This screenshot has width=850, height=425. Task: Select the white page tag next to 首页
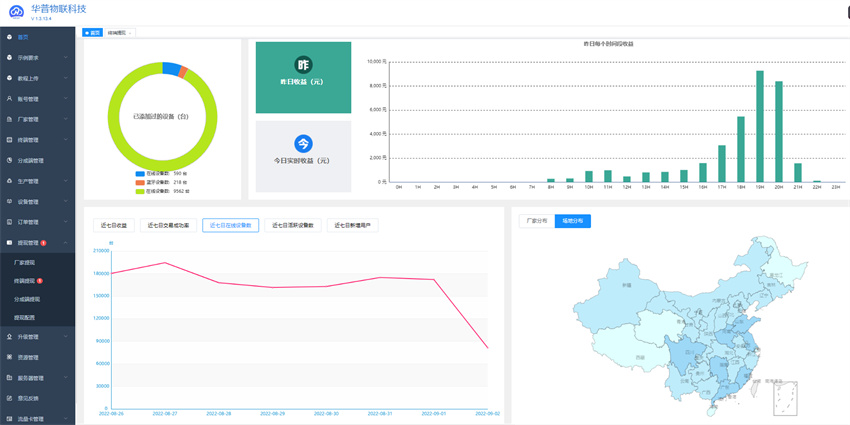[x=119, y=33]
